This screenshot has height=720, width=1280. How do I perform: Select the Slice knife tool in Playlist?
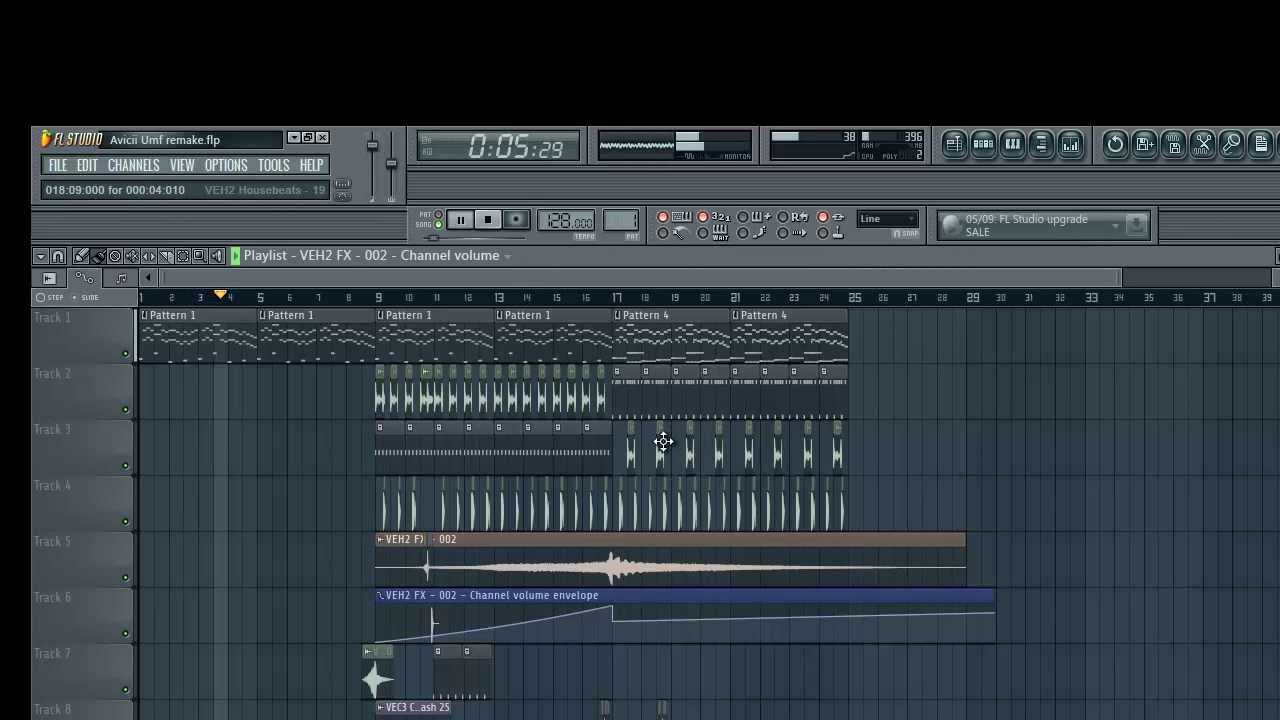point(166,256)
